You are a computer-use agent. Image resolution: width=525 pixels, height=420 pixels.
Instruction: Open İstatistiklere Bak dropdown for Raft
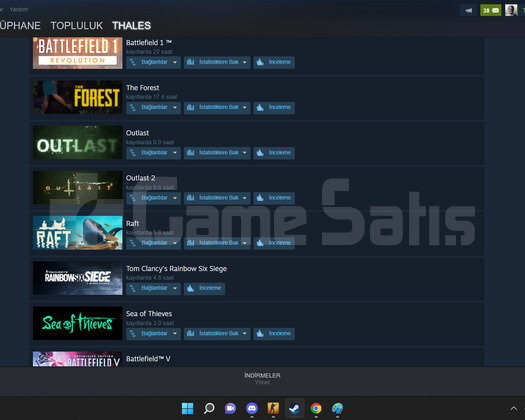[217, 243]
